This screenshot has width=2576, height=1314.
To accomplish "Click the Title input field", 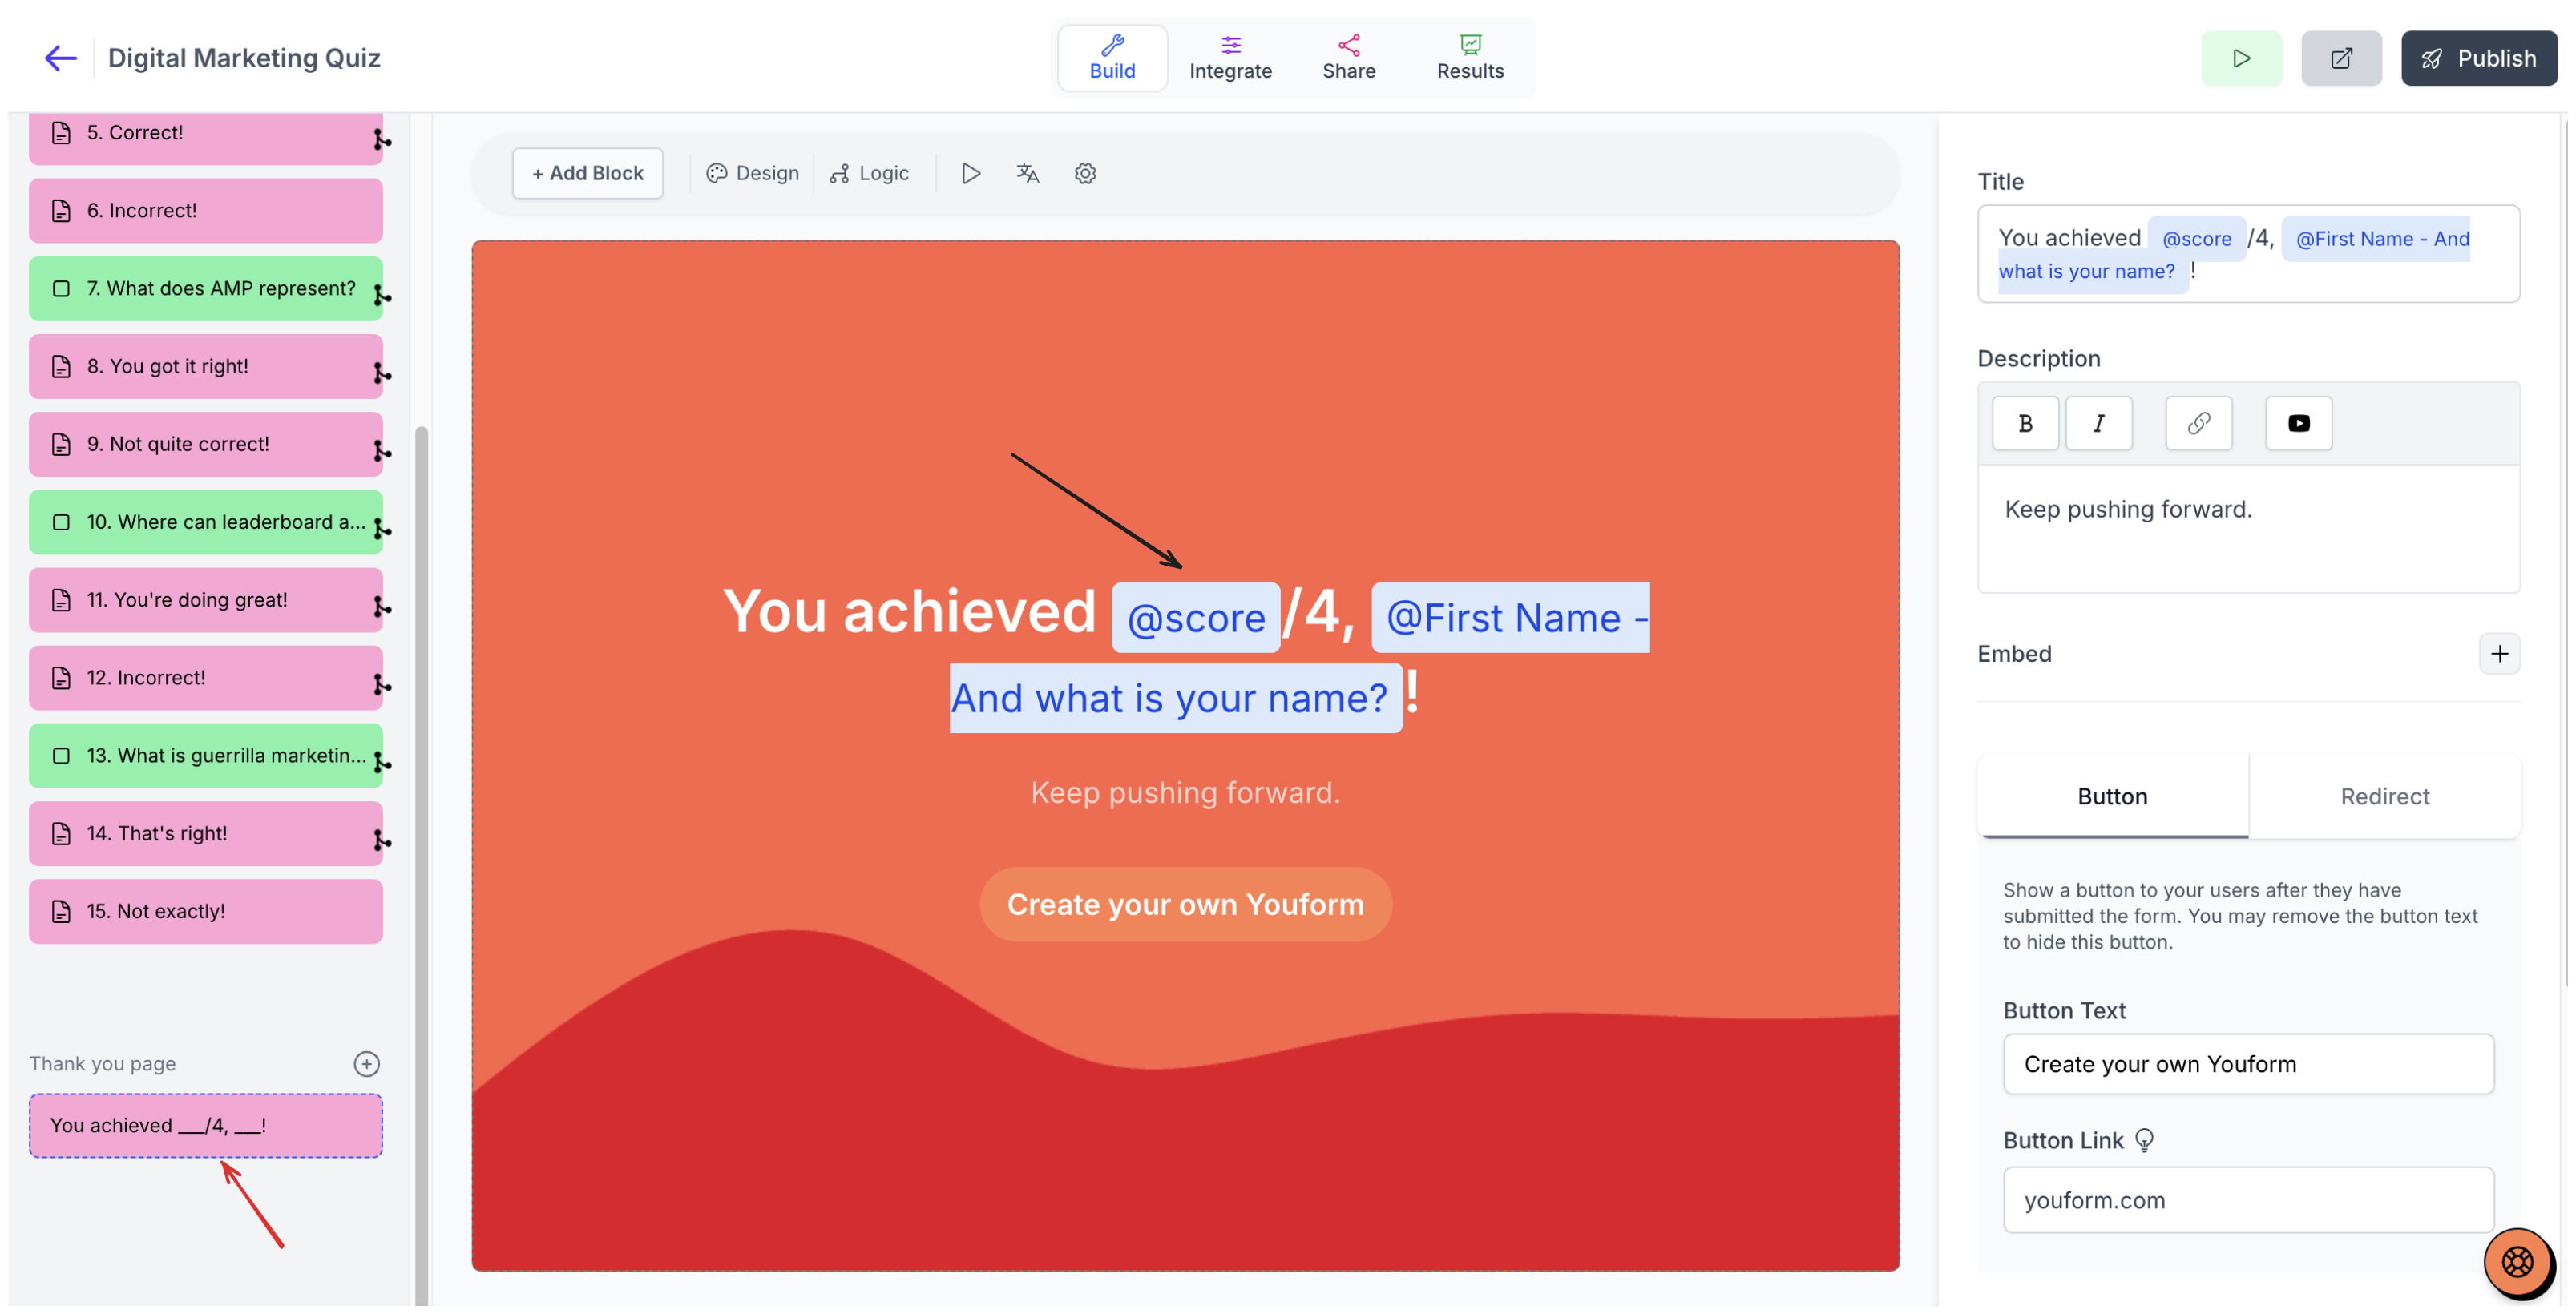I will (2247, 254).
